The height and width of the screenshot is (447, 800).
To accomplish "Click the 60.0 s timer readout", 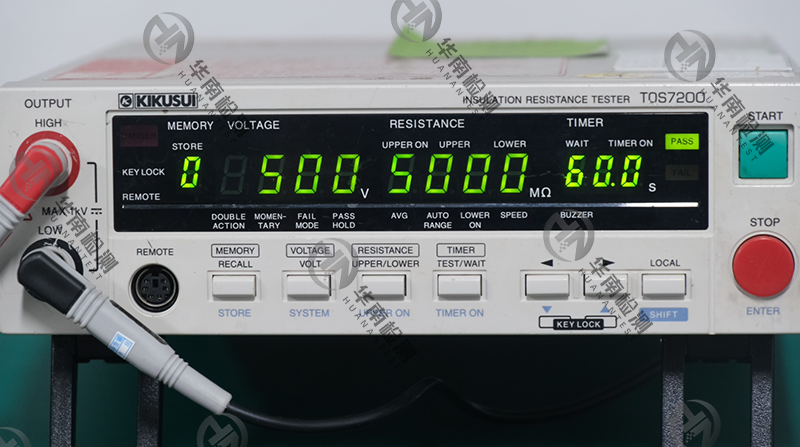I will click(603, 172).
